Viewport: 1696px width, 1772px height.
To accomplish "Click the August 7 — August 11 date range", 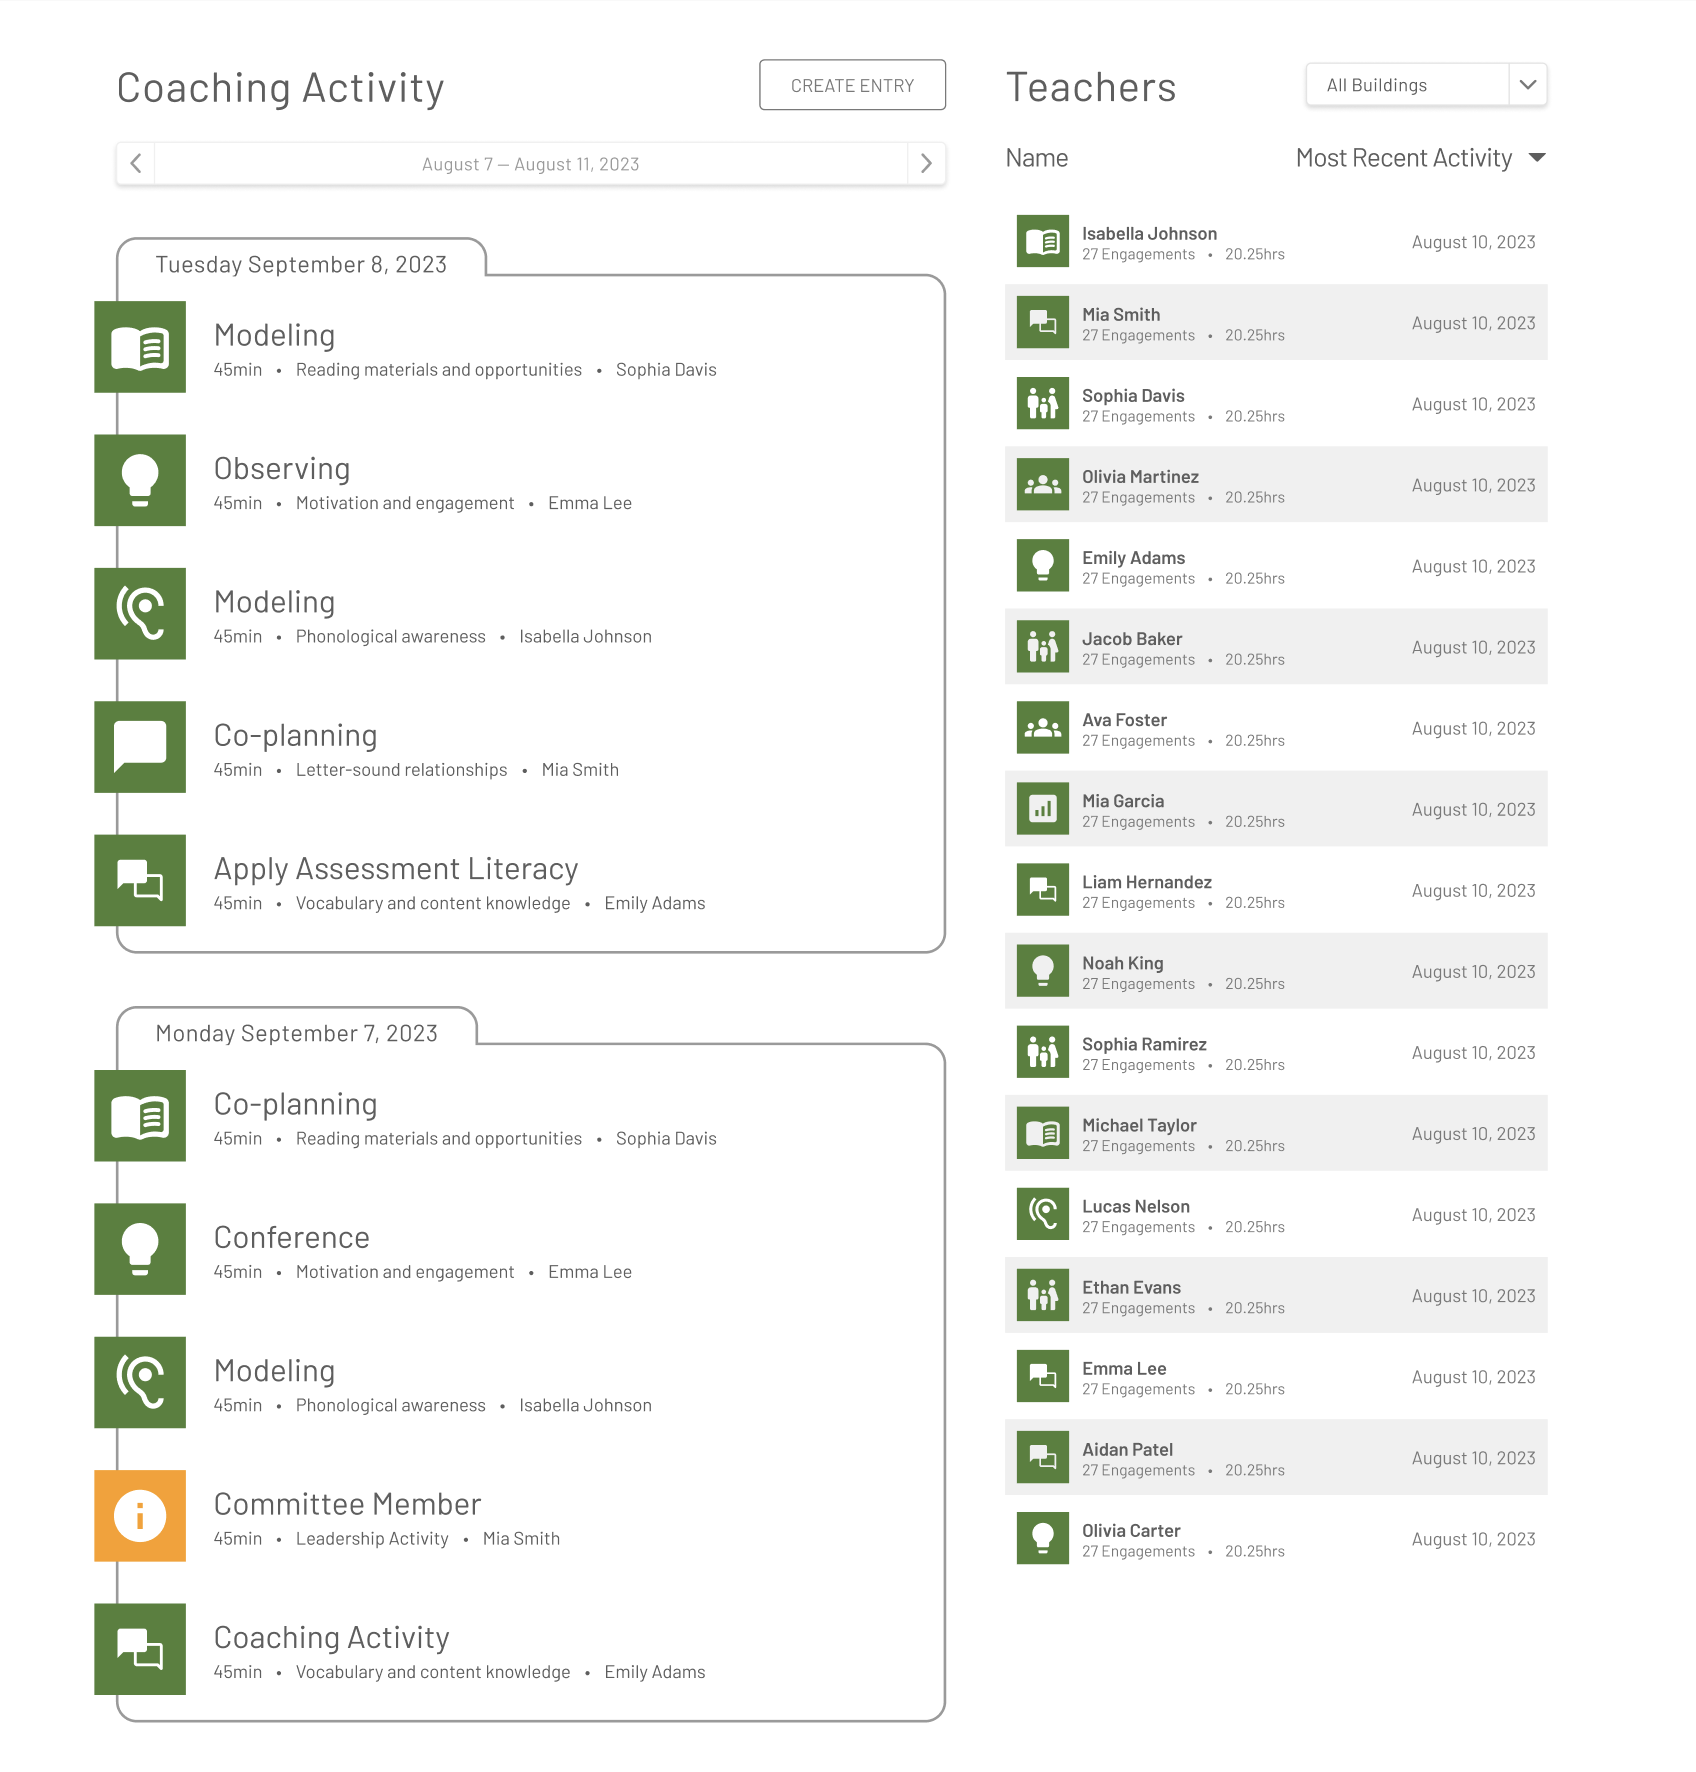I will tap(530, 164).
